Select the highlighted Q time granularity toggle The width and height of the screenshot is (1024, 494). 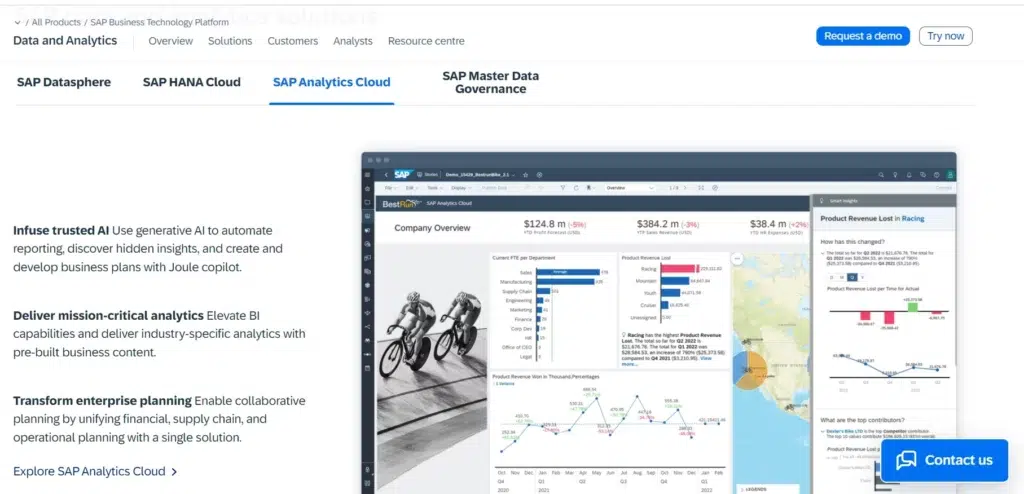(852, 277)
